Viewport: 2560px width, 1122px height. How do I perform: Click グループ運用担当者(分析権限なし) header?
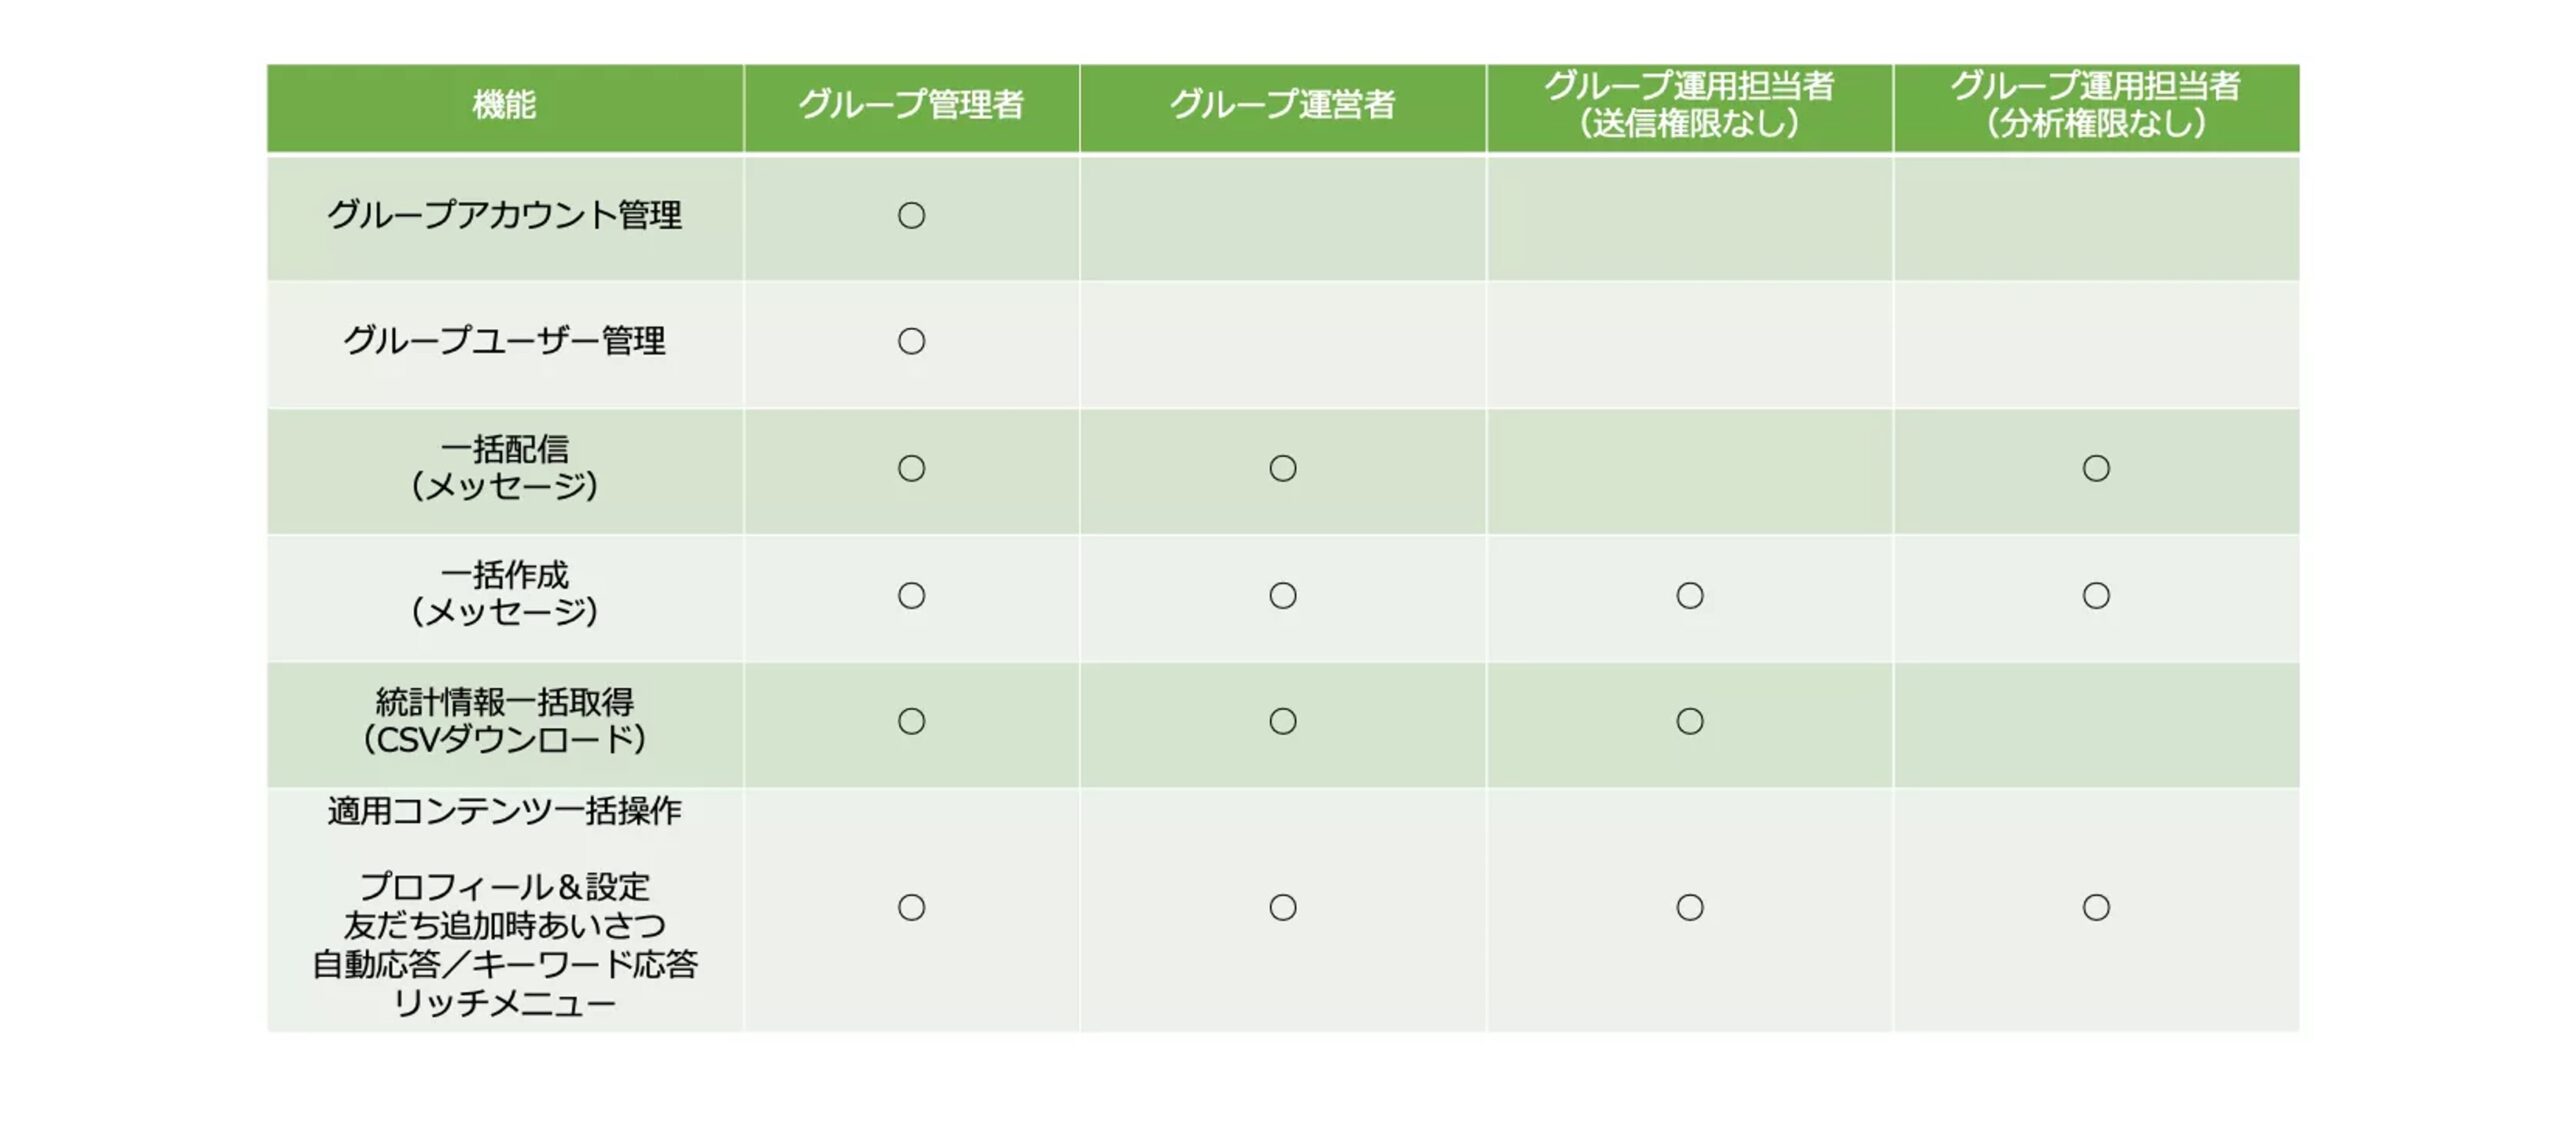[x=2096, y=104]
